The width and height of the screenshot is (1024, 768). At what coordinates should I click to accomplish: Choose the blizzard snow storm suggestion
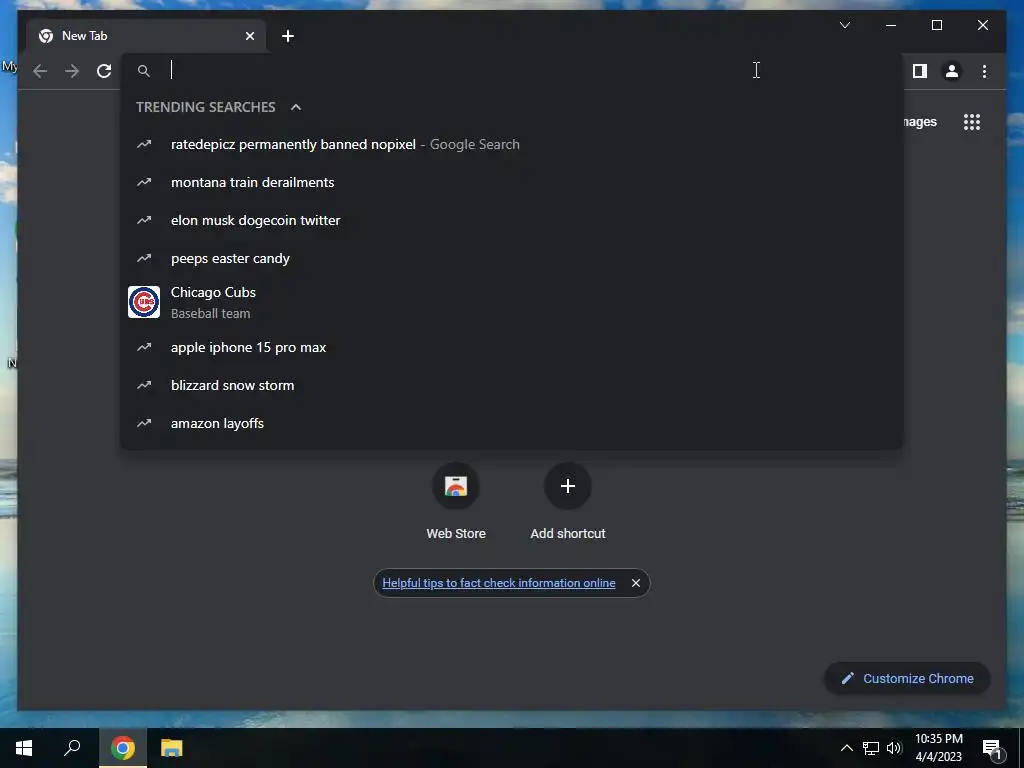pyautogui.click(x=512, y=385)
